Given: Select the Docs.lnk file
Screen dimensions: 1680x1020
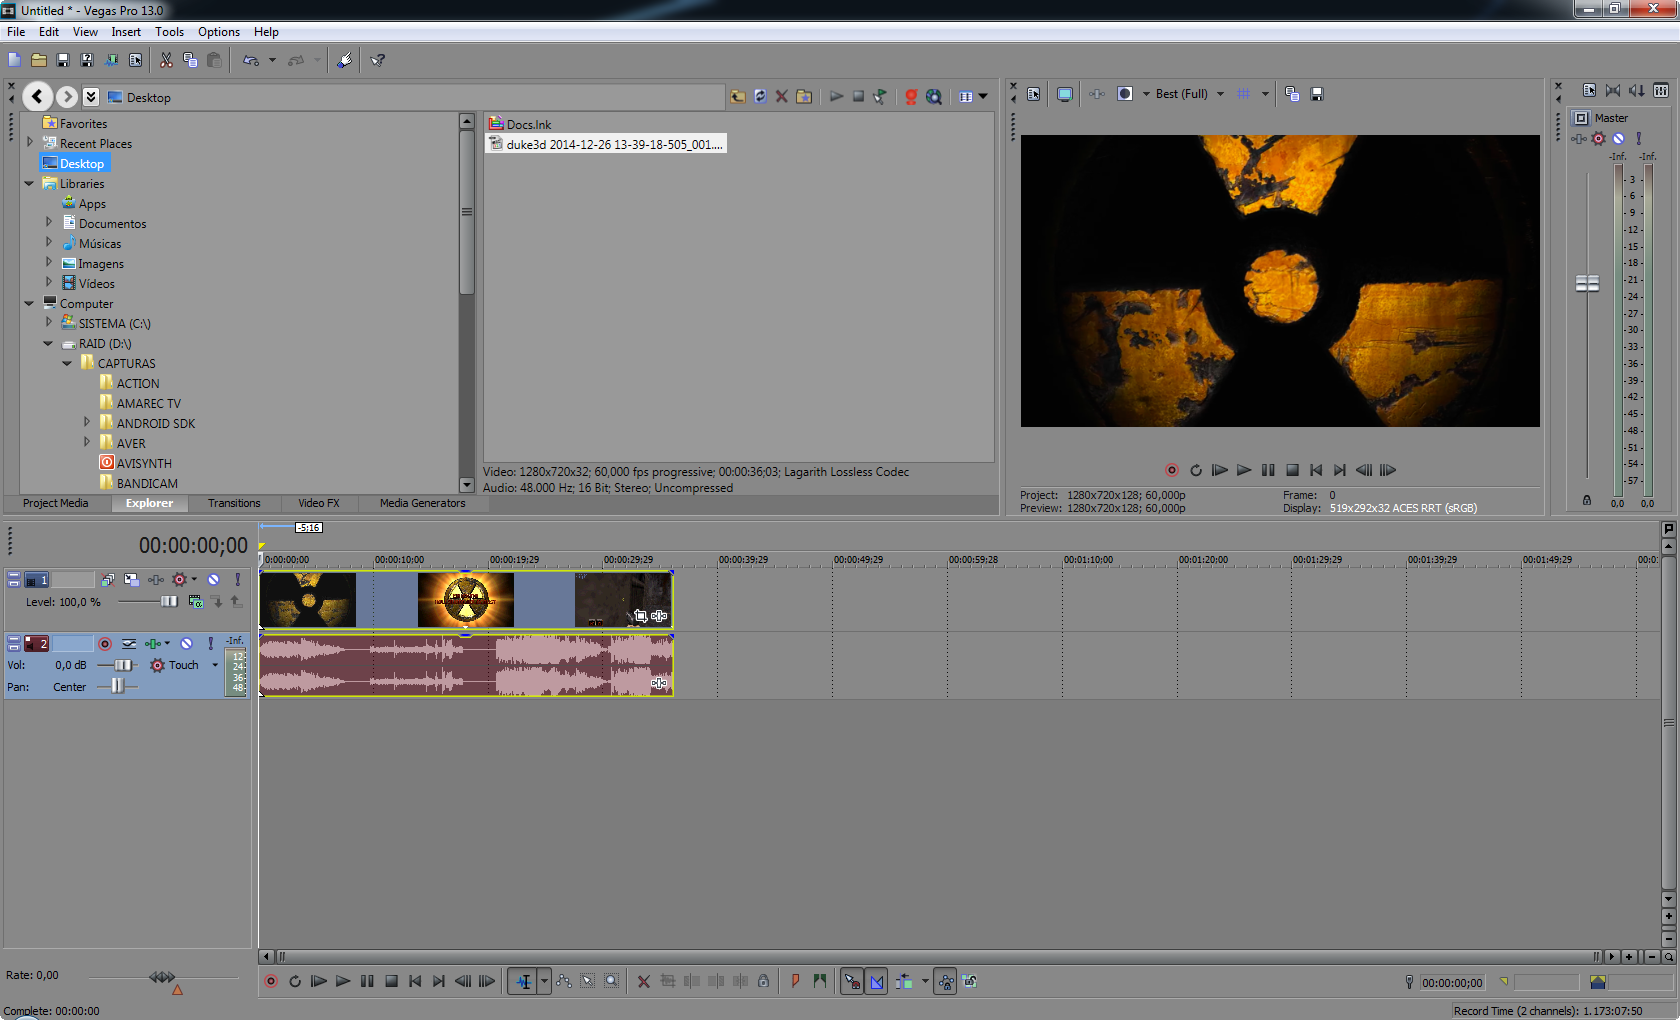Looking at the screenshot, I should [x=520, y=124].
